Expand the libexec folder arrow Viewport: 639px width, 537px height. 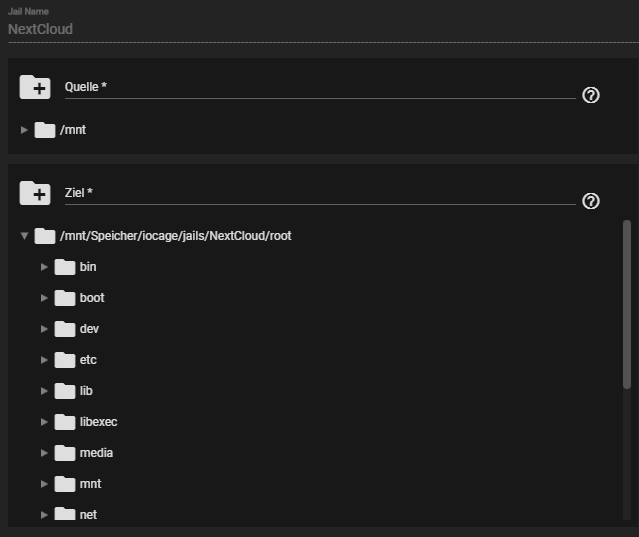pyautogui.click(x=44, y=422)
